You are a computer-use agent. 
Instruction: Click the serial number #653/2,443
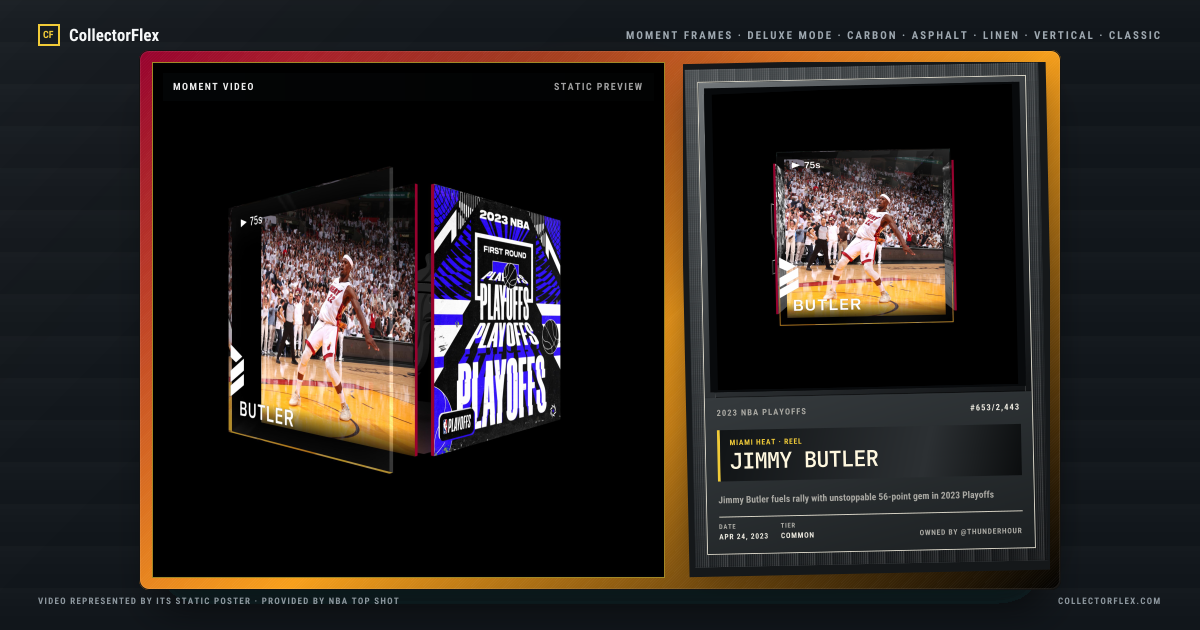995,408
